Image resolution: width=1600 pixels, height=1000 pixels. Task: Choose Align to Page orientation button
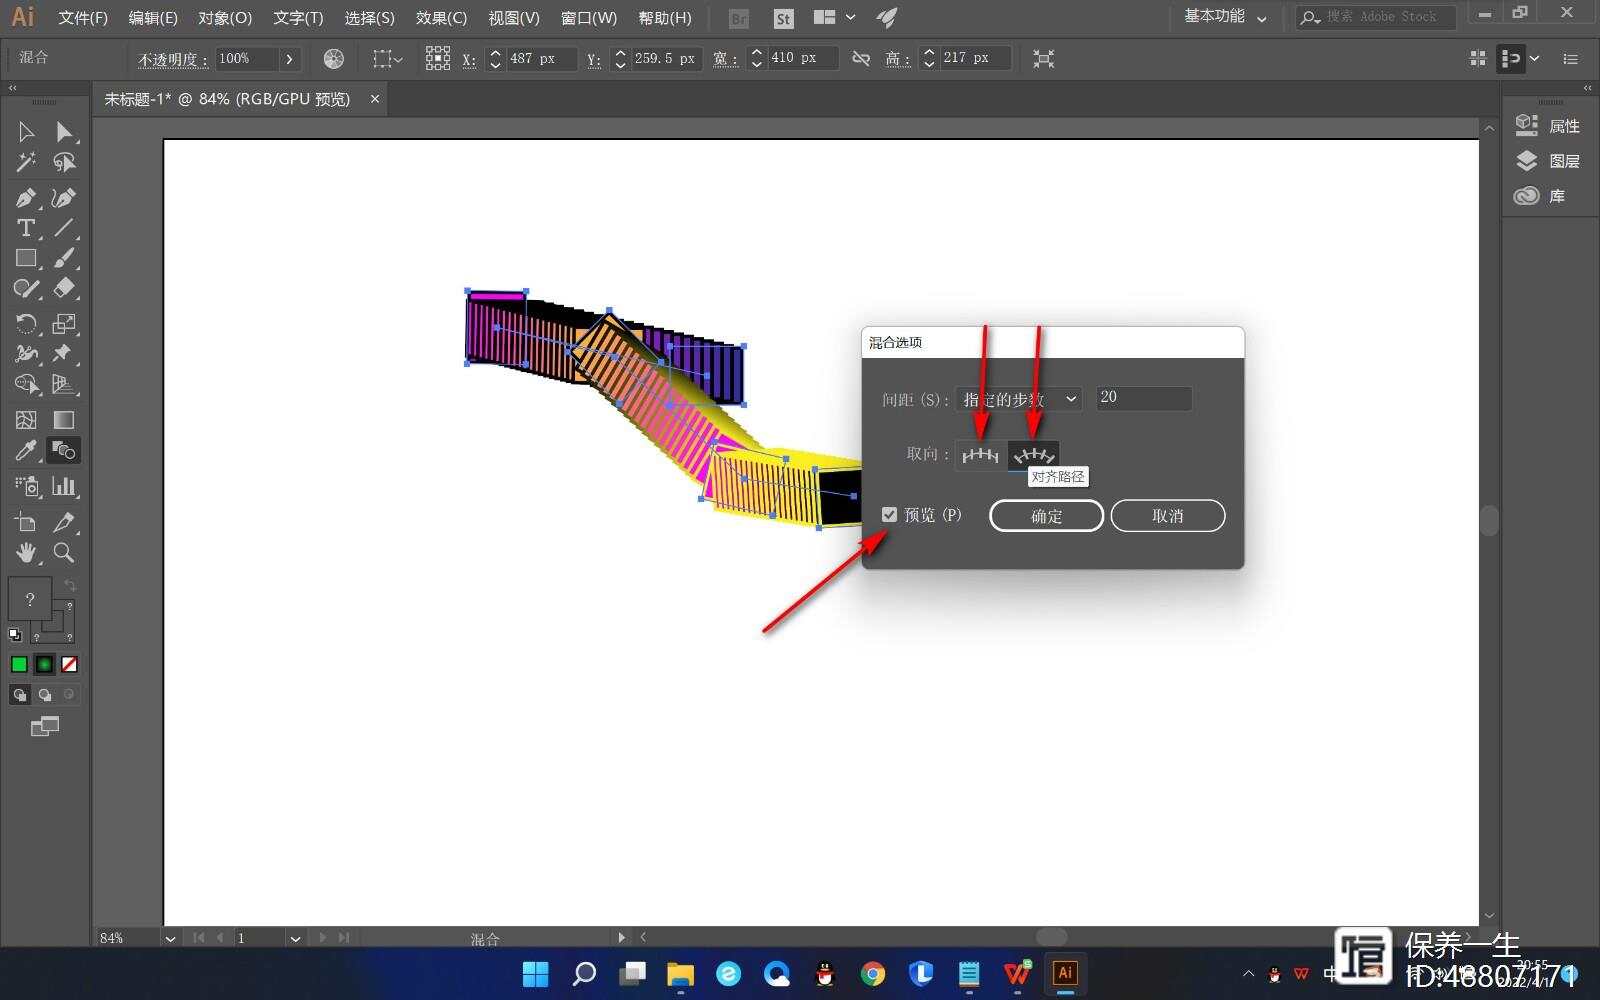pos(980,455)
